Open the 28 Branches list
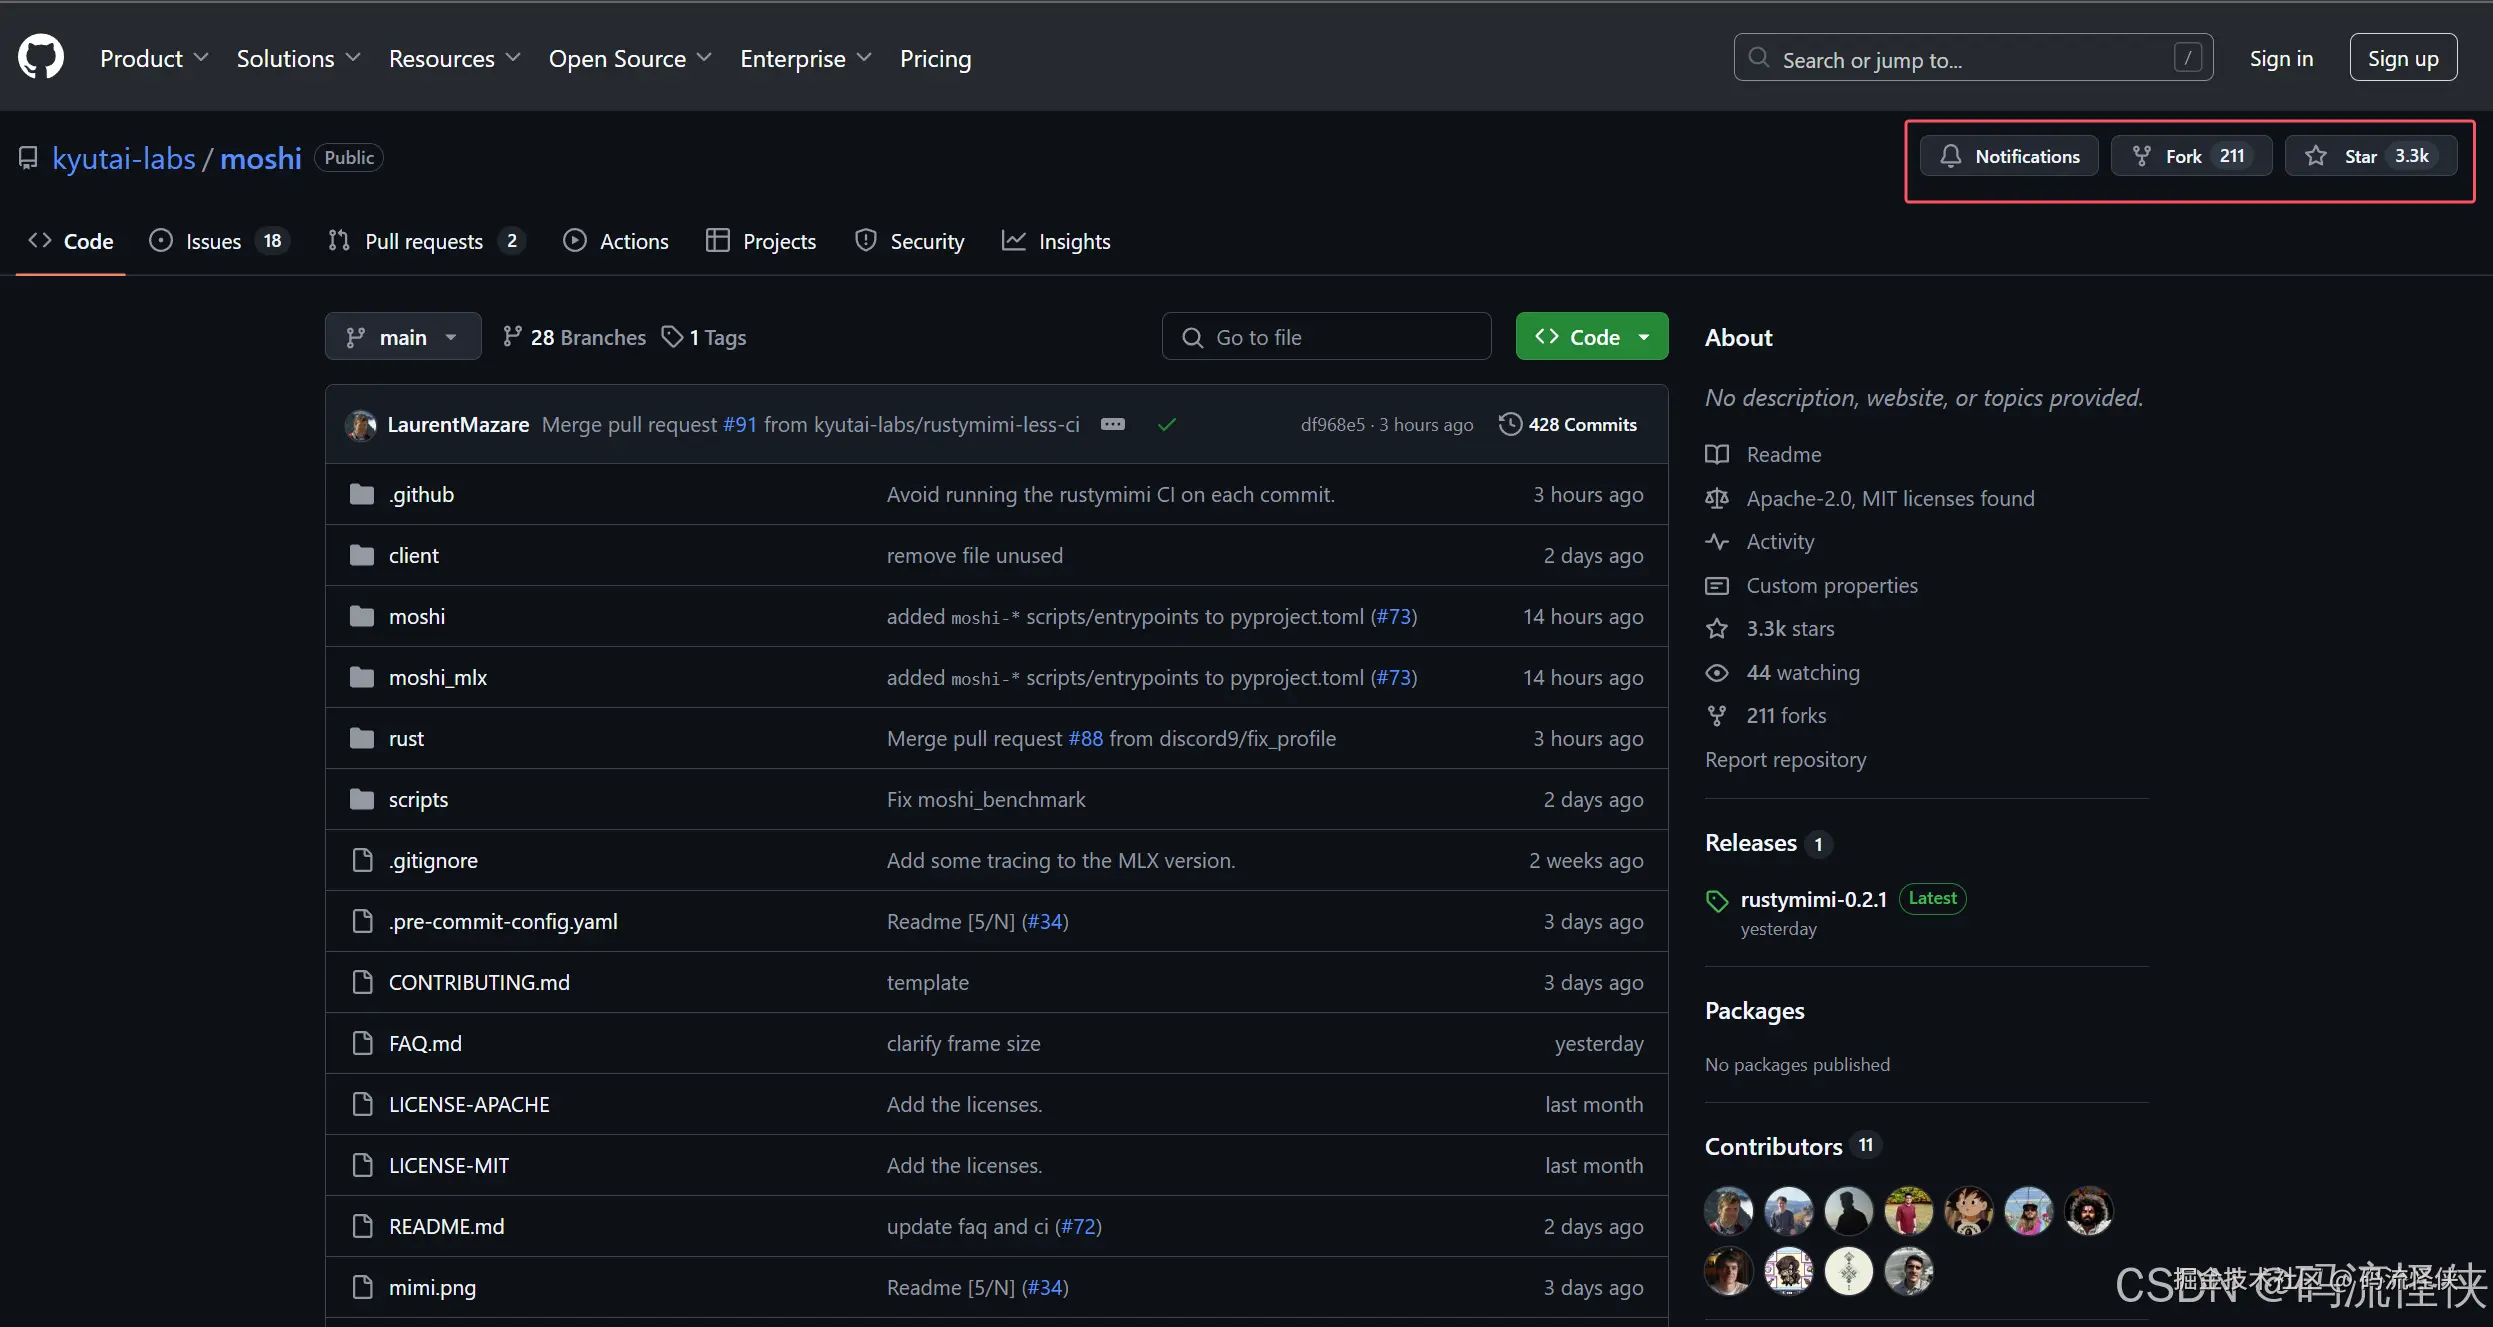2493x1327 pixels. coord(574,338)
